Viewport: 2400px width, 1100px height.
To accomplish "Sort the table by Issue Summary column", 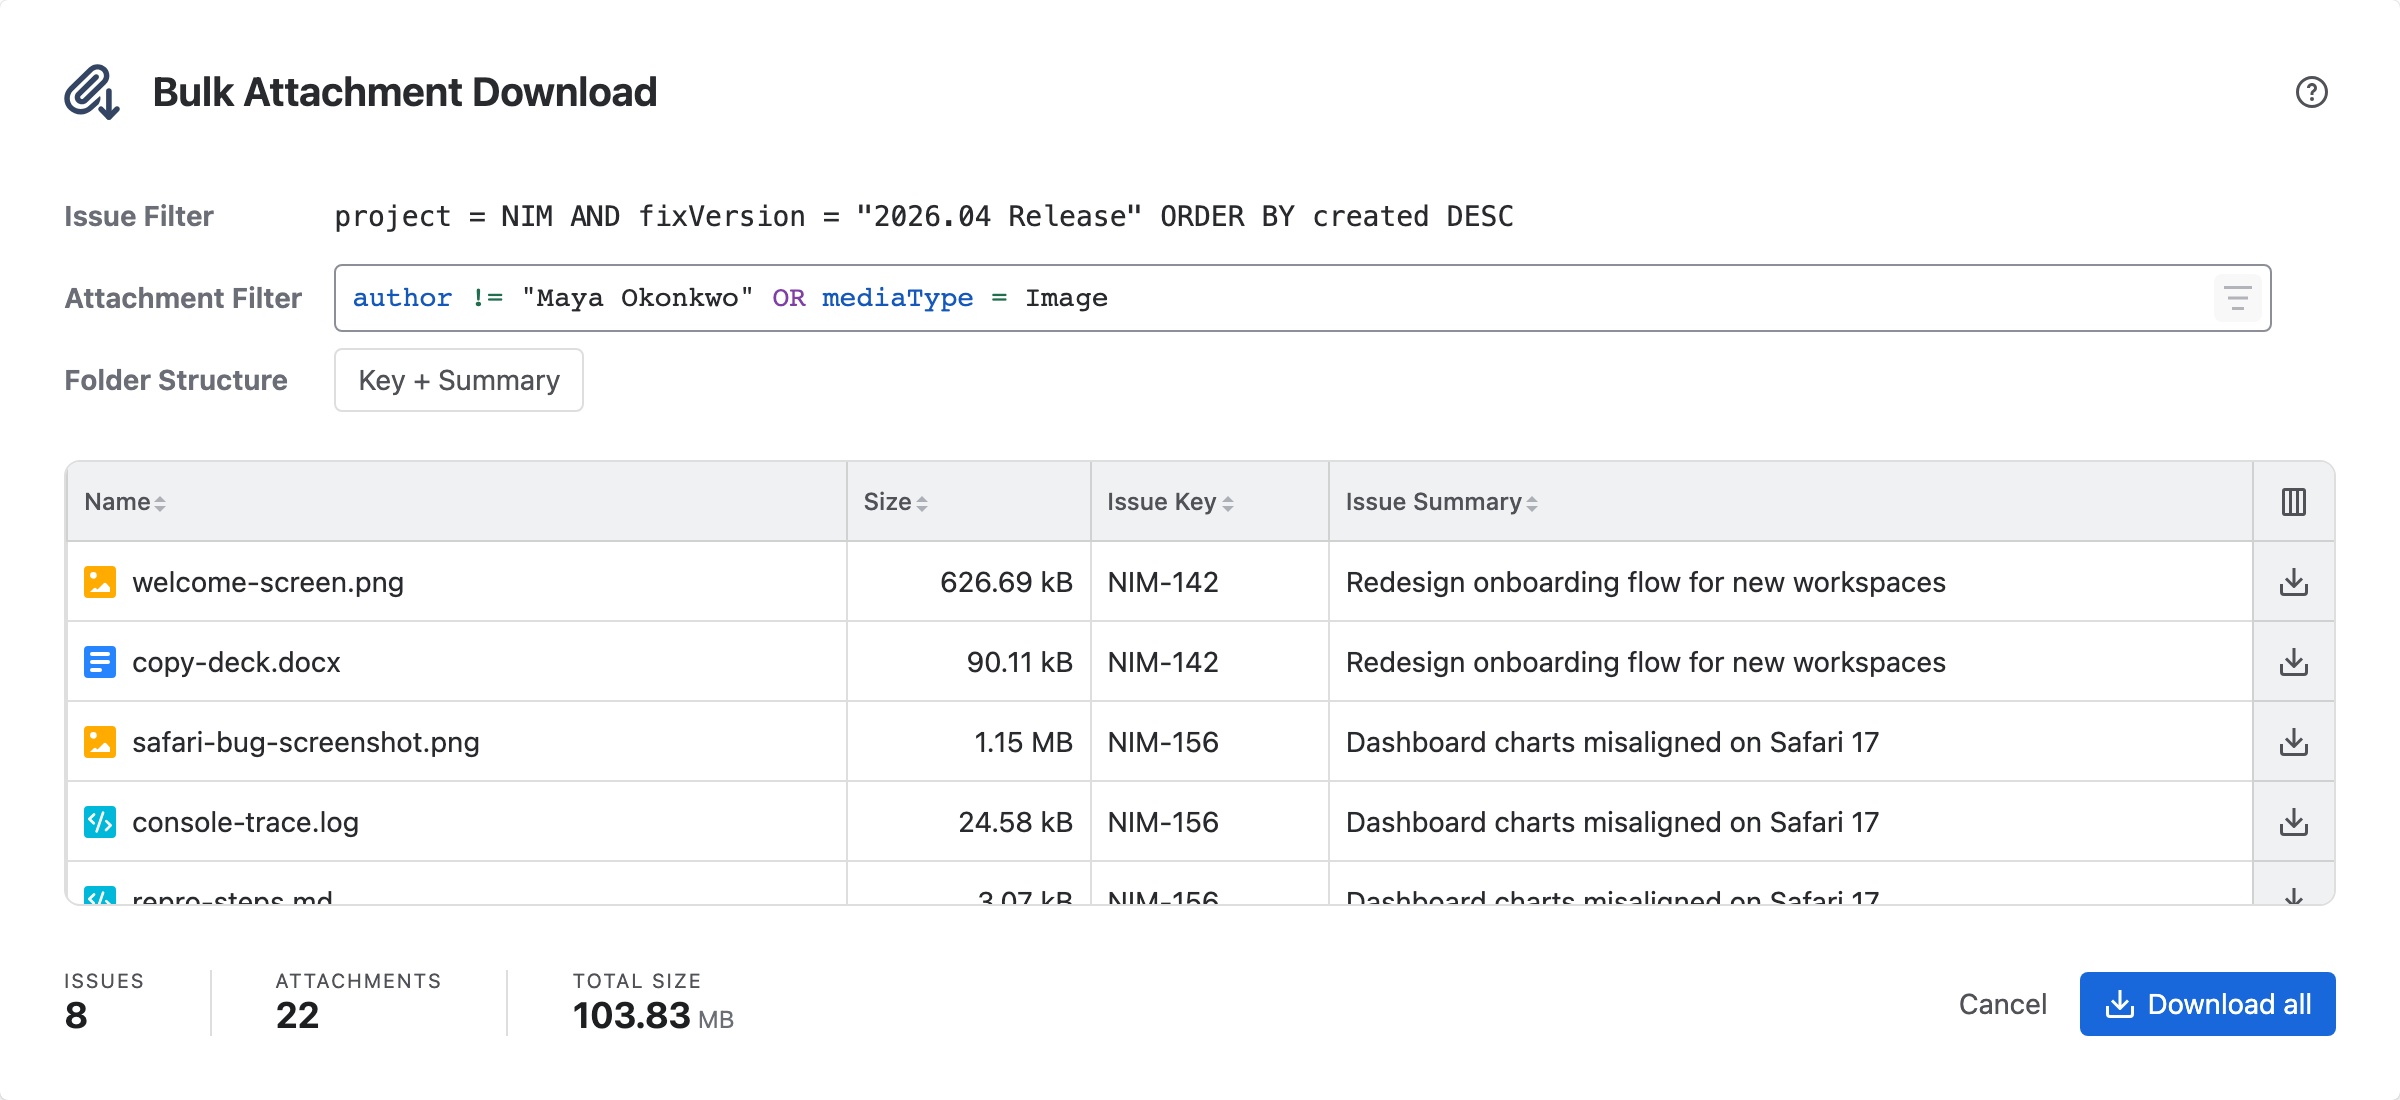I will click(x=1441, y=502).
